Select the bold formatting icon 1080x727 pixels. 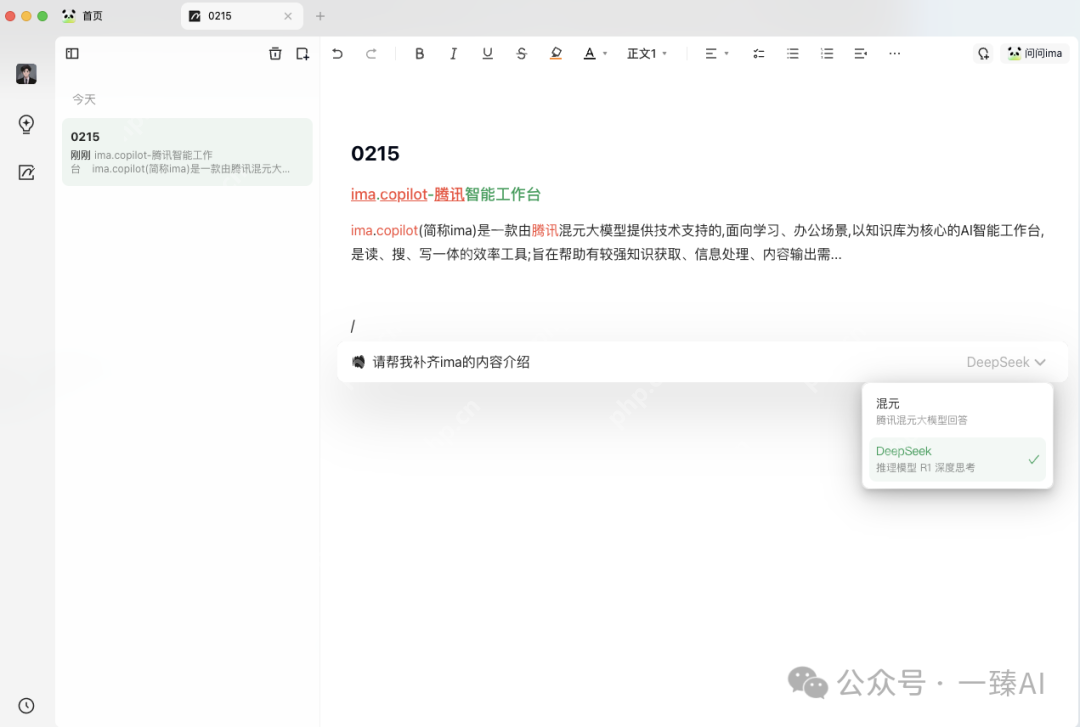point(419,53)
